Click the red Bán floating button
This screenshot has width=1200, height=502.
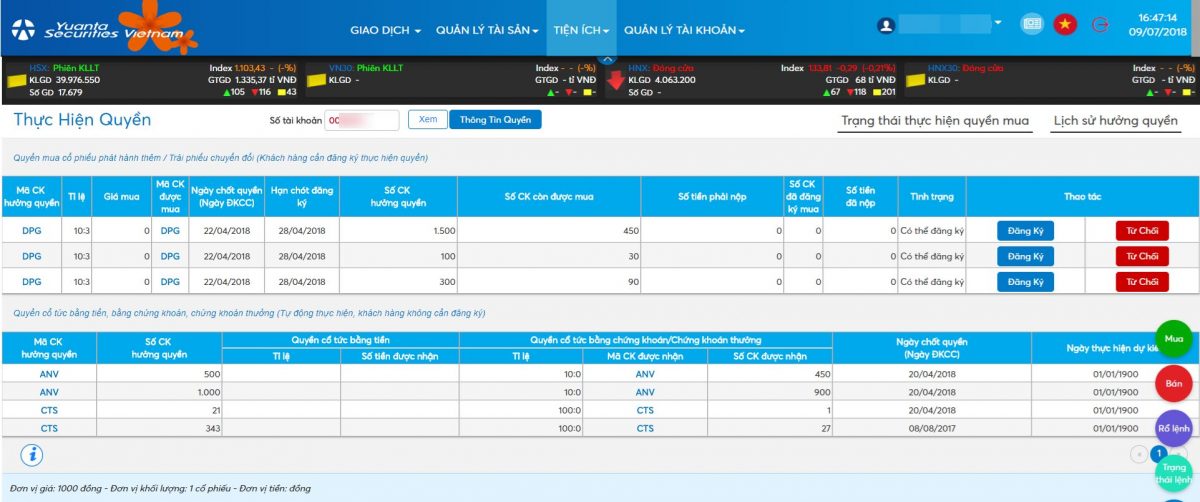(1174, 383)
